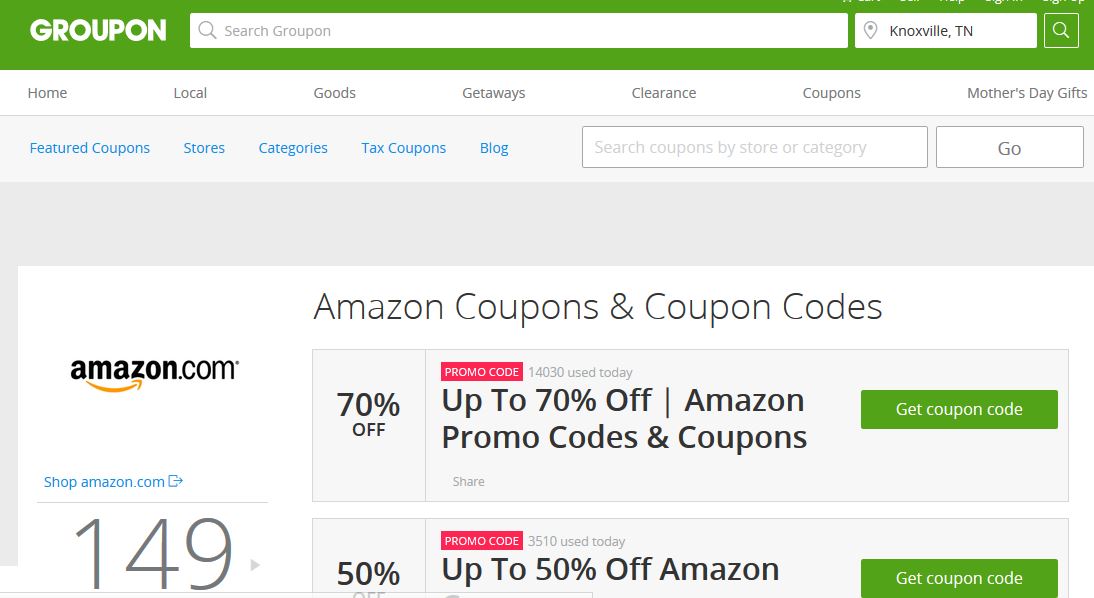Image resolution: width=1094 pixels, height=598 pixels.
Task: Open the Categories link
Action: click(293, 148)
